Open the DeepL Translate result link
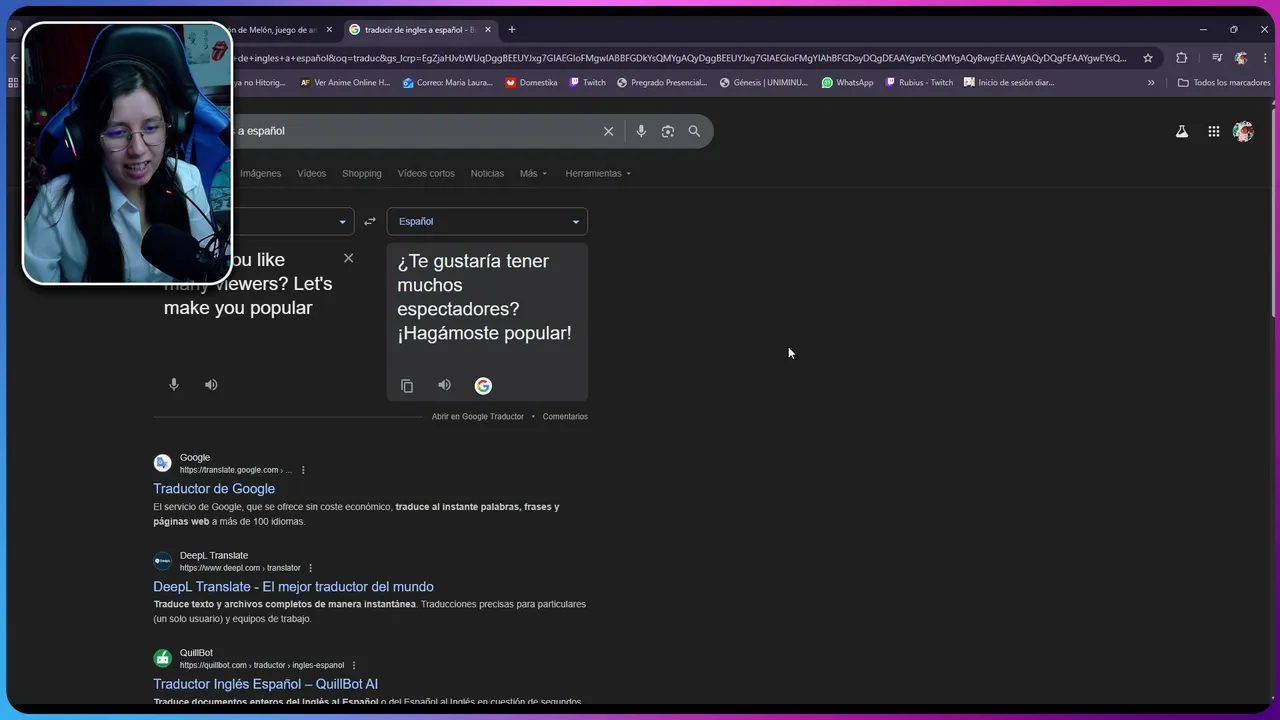The image size is (1280, 720). (x=293, y=586)
